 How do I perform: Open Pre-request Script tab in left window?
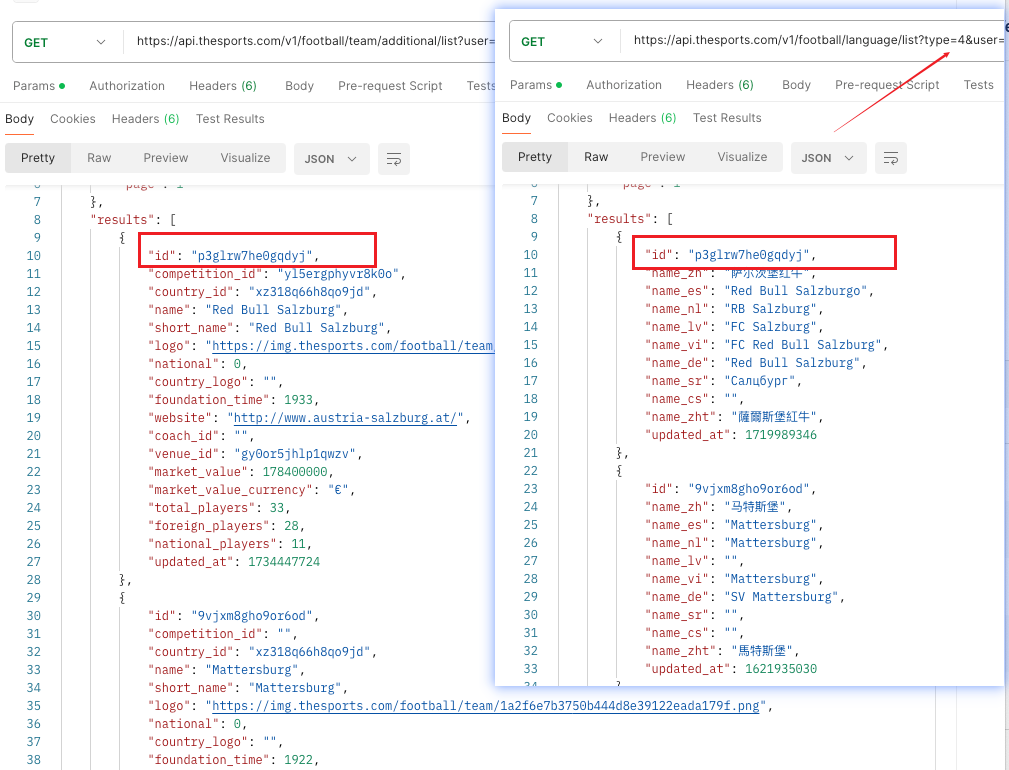pyautogui.click(x=390, y=86)
